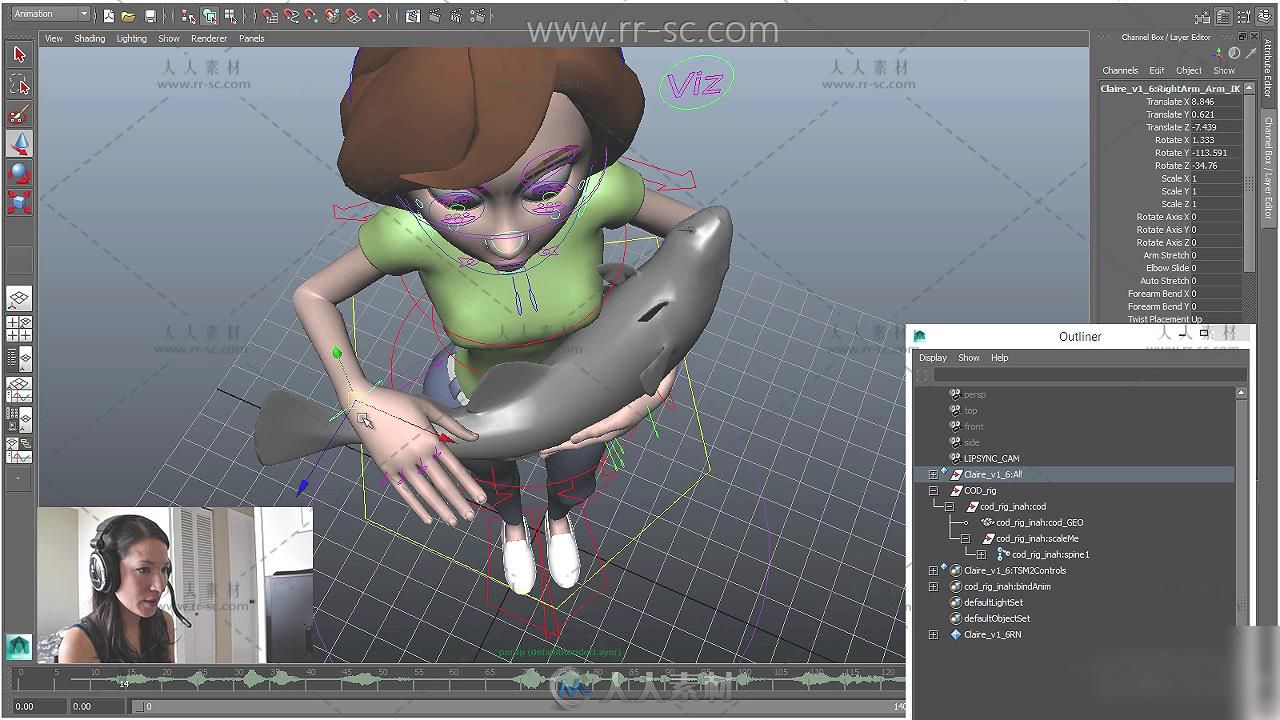
Task: Open the Outliner Display menu
Action: (933, 358)
